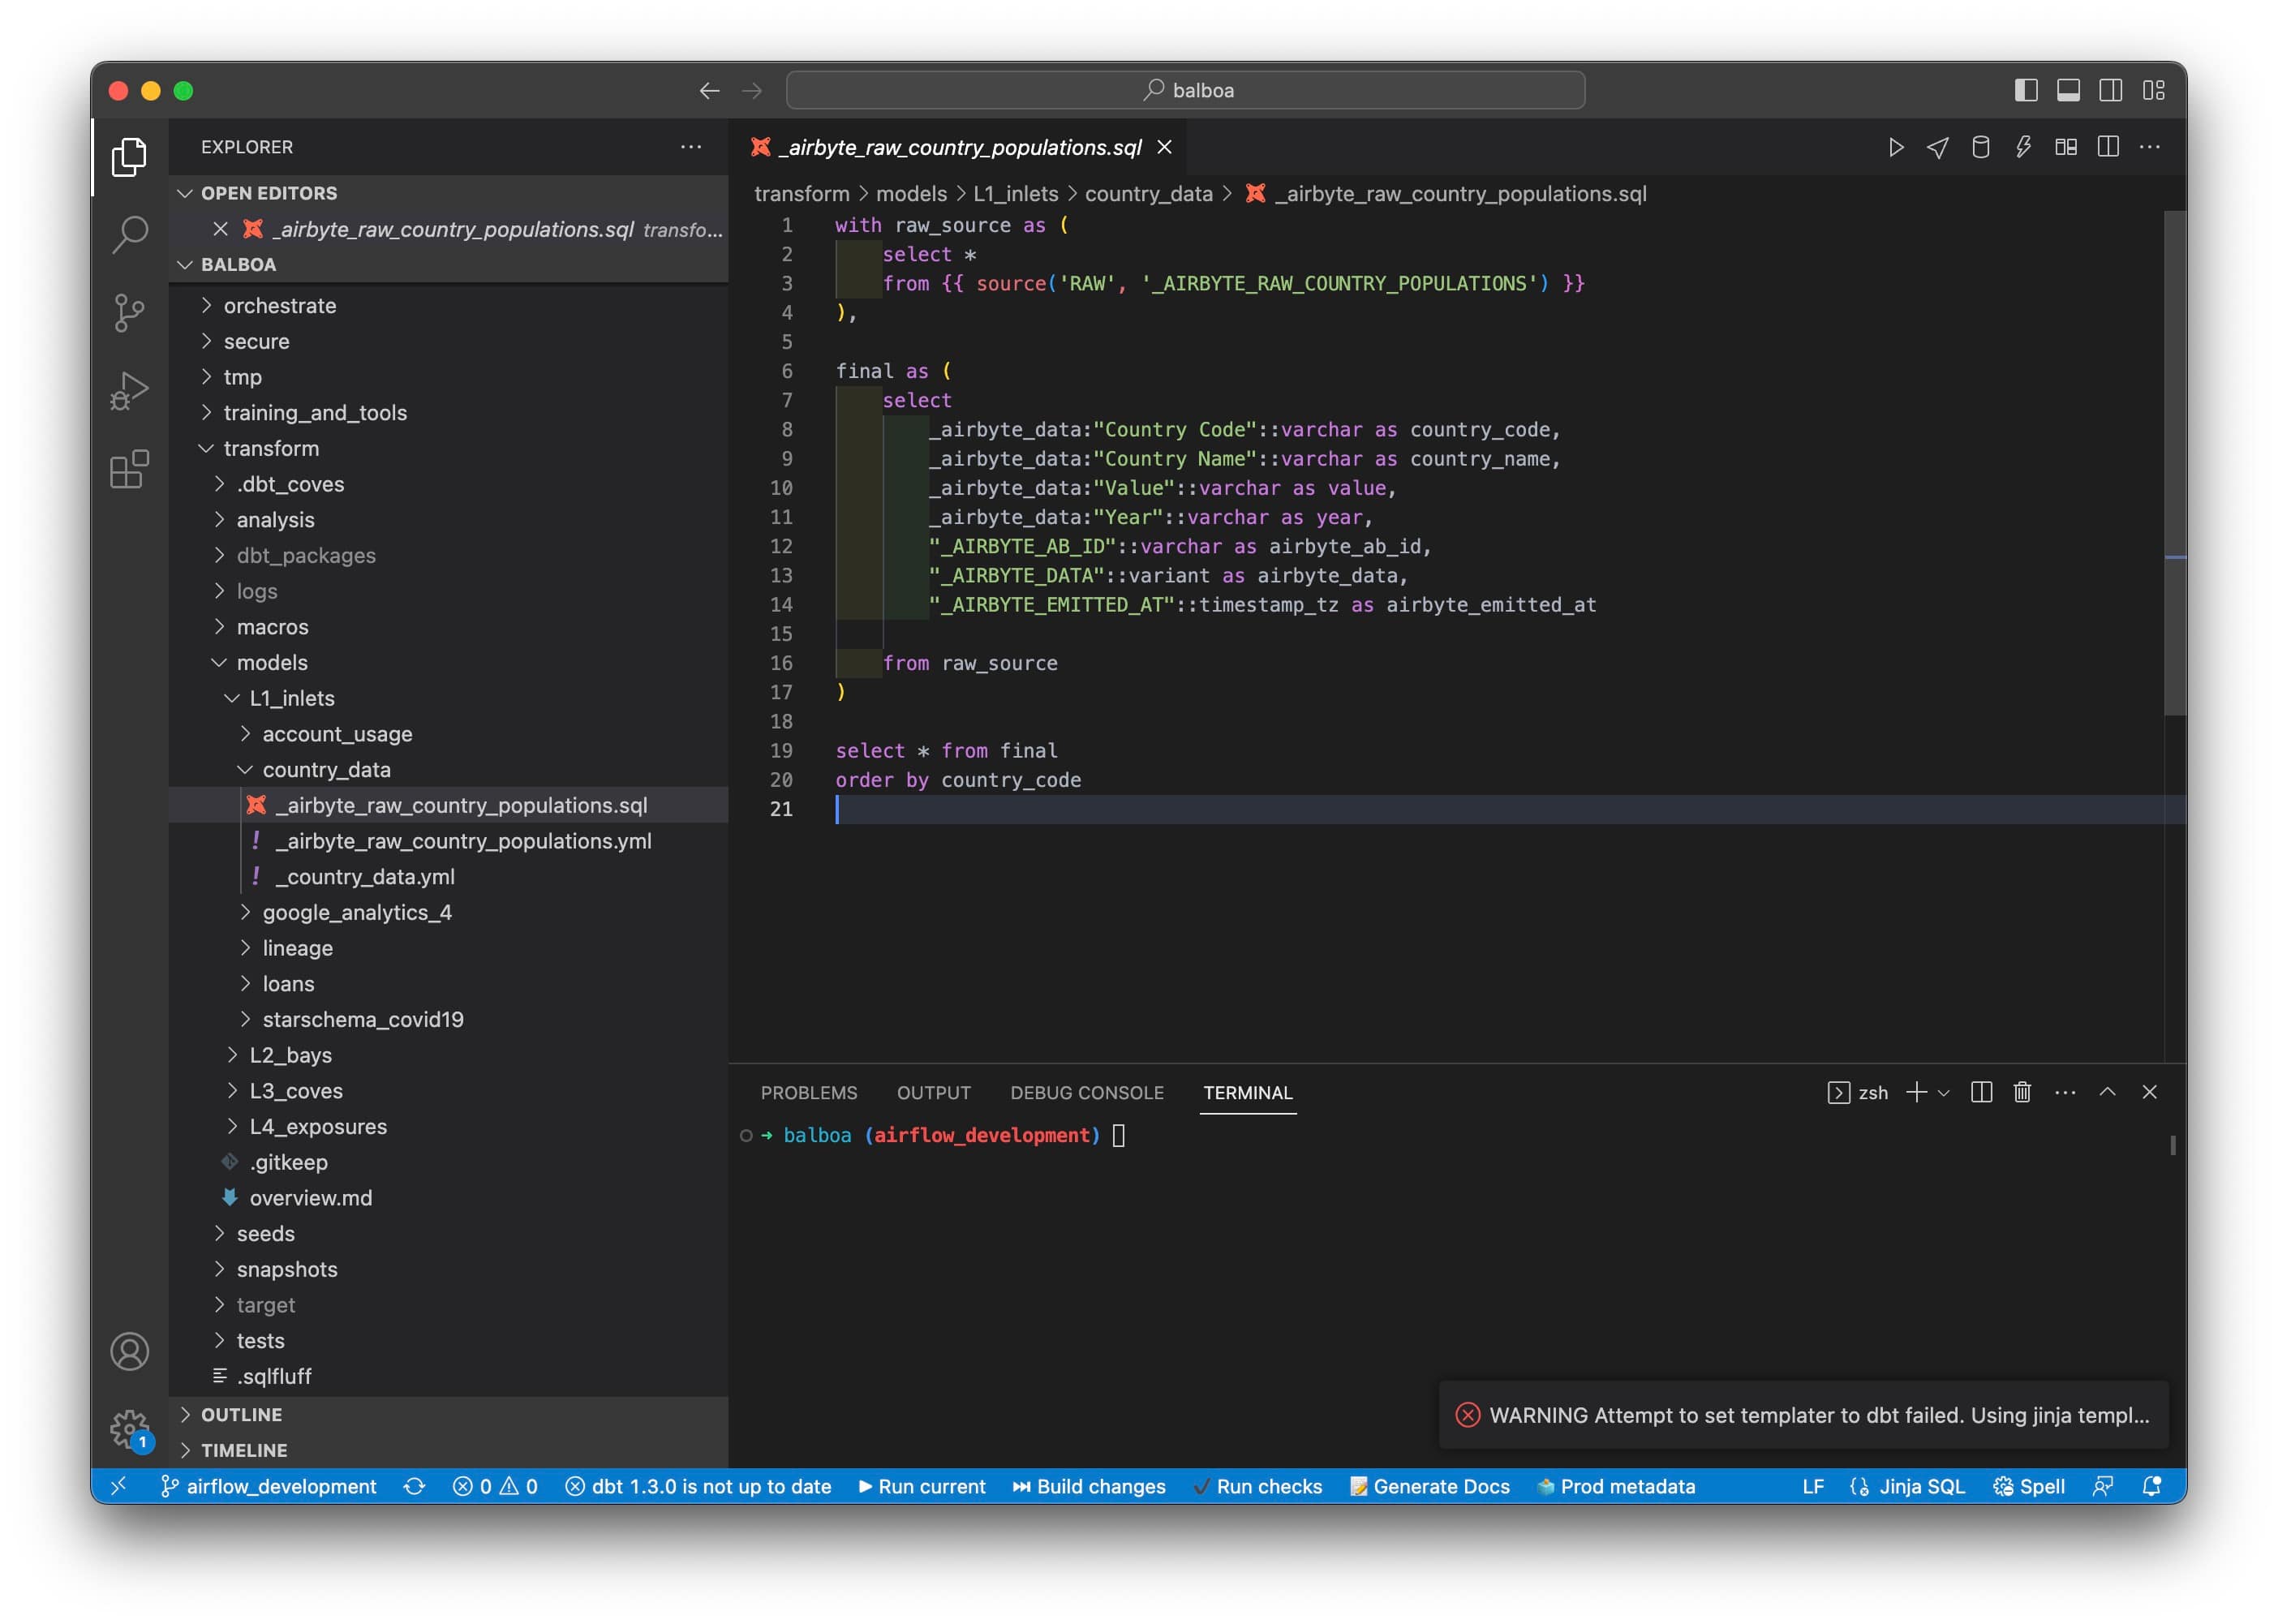Viewport: 2278px width, 1624px height.
Task: Open Explorer Views and More Actions ellipsis
Action: 691,147
